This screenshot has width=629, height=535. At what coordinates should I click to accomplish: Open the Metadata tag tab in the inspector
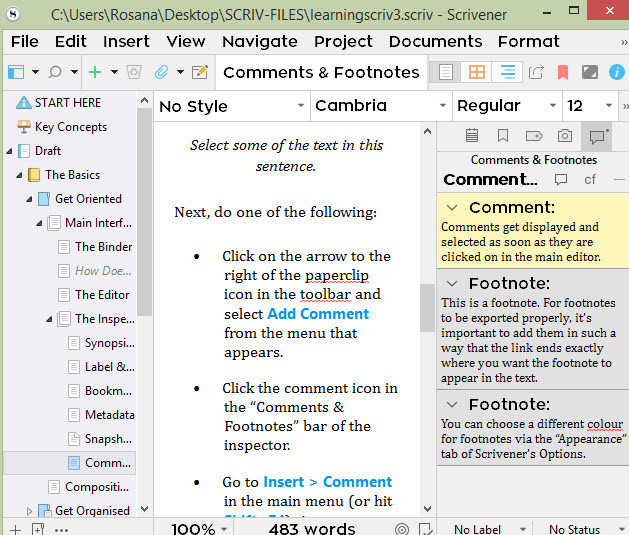(x=534, y=136)
